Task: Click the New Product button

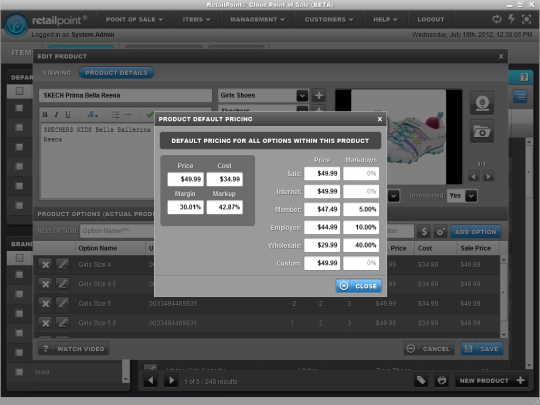Action: pos(492,381)
